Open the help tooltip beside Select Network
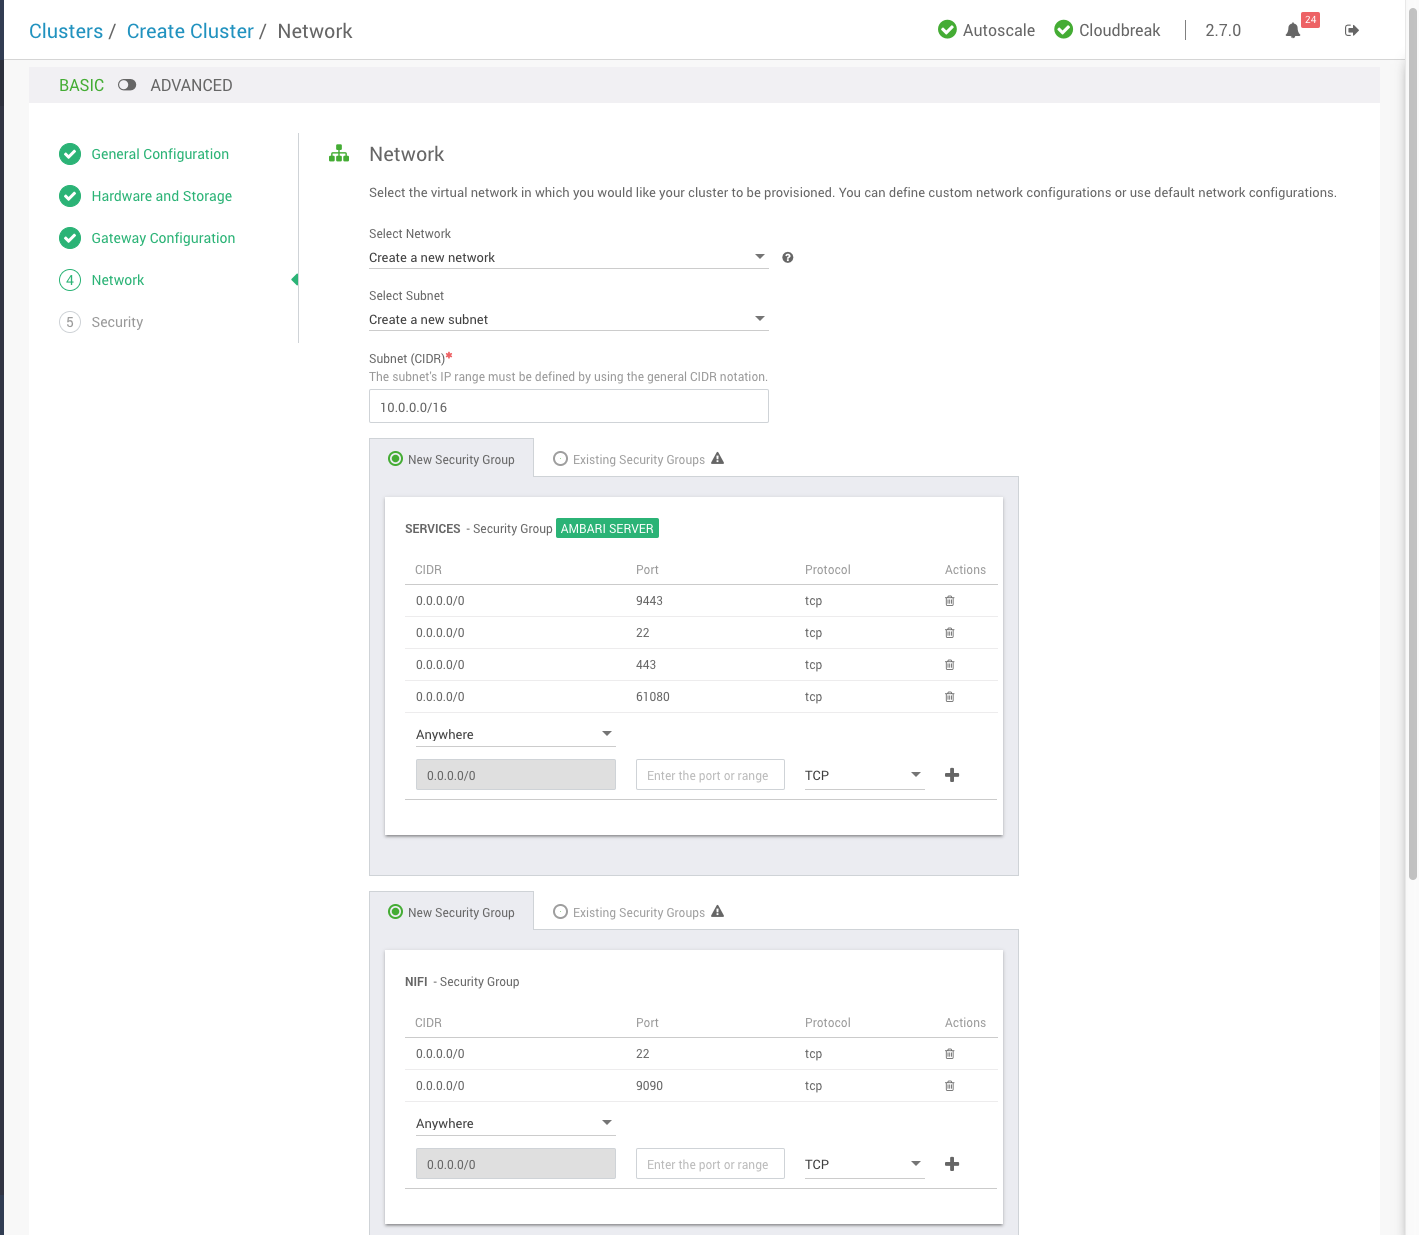1419x1235 pixels. [x=788, y=257]
